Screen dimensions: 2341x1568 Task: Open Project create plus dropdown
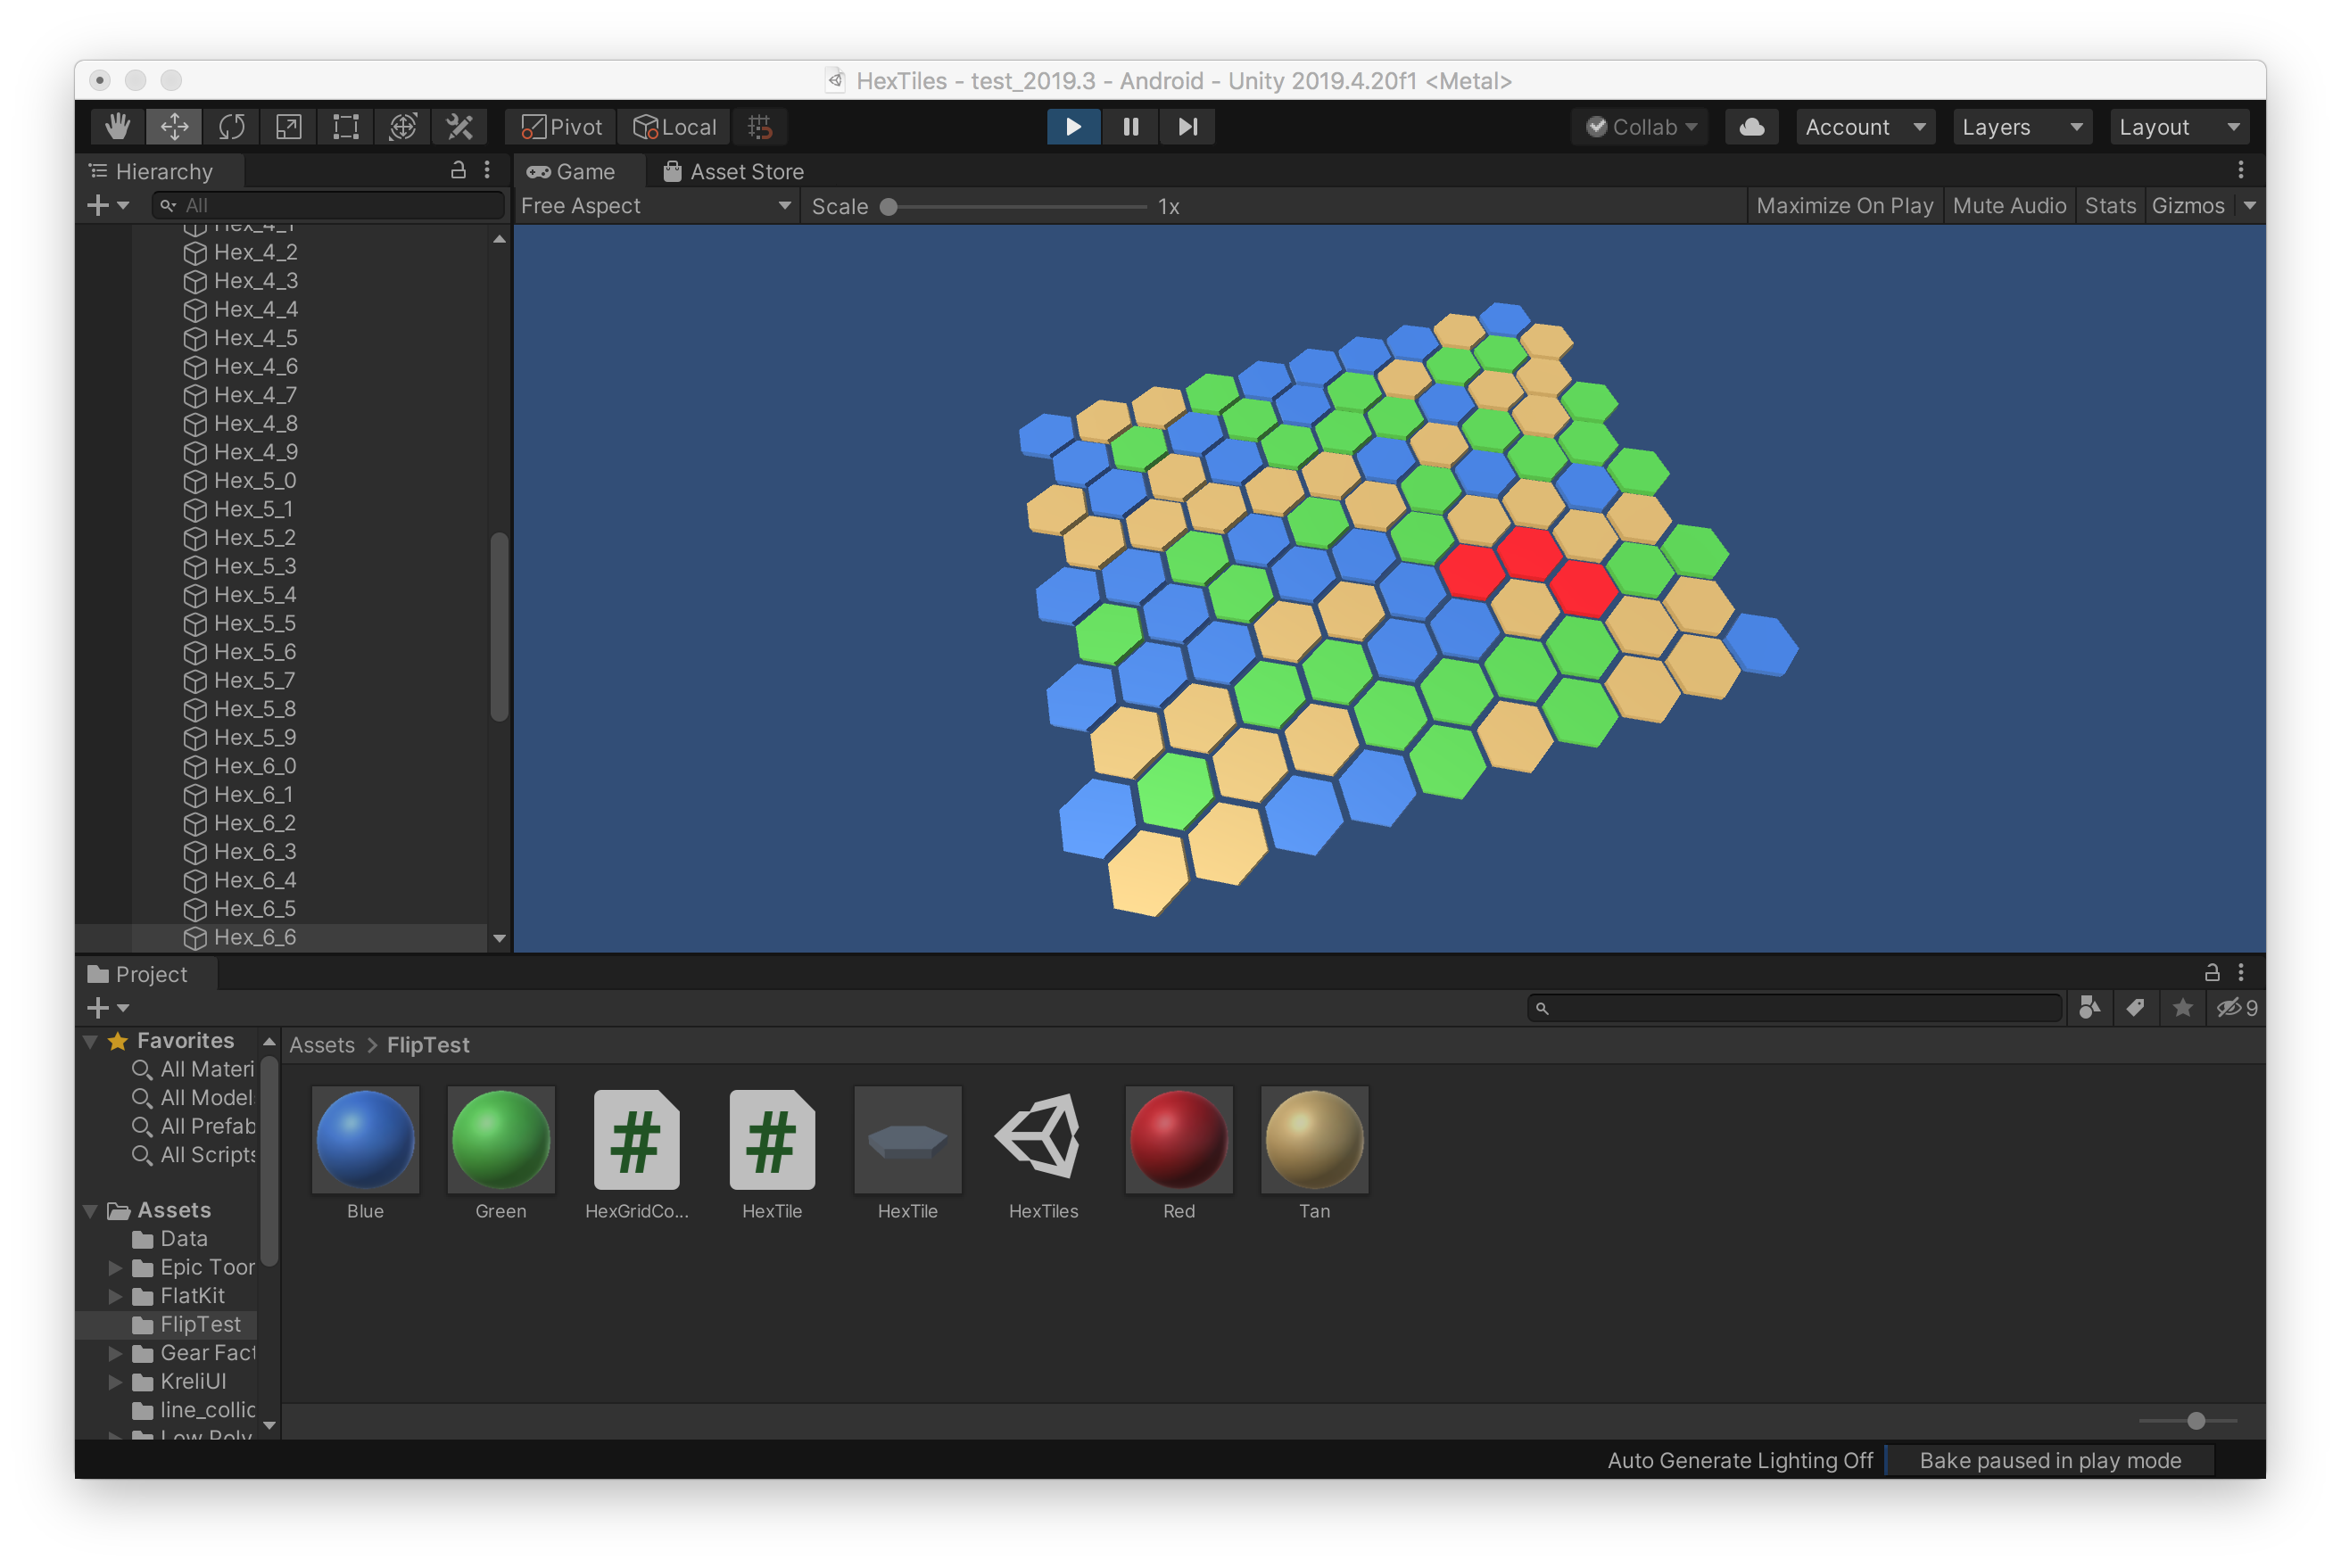108,1007
